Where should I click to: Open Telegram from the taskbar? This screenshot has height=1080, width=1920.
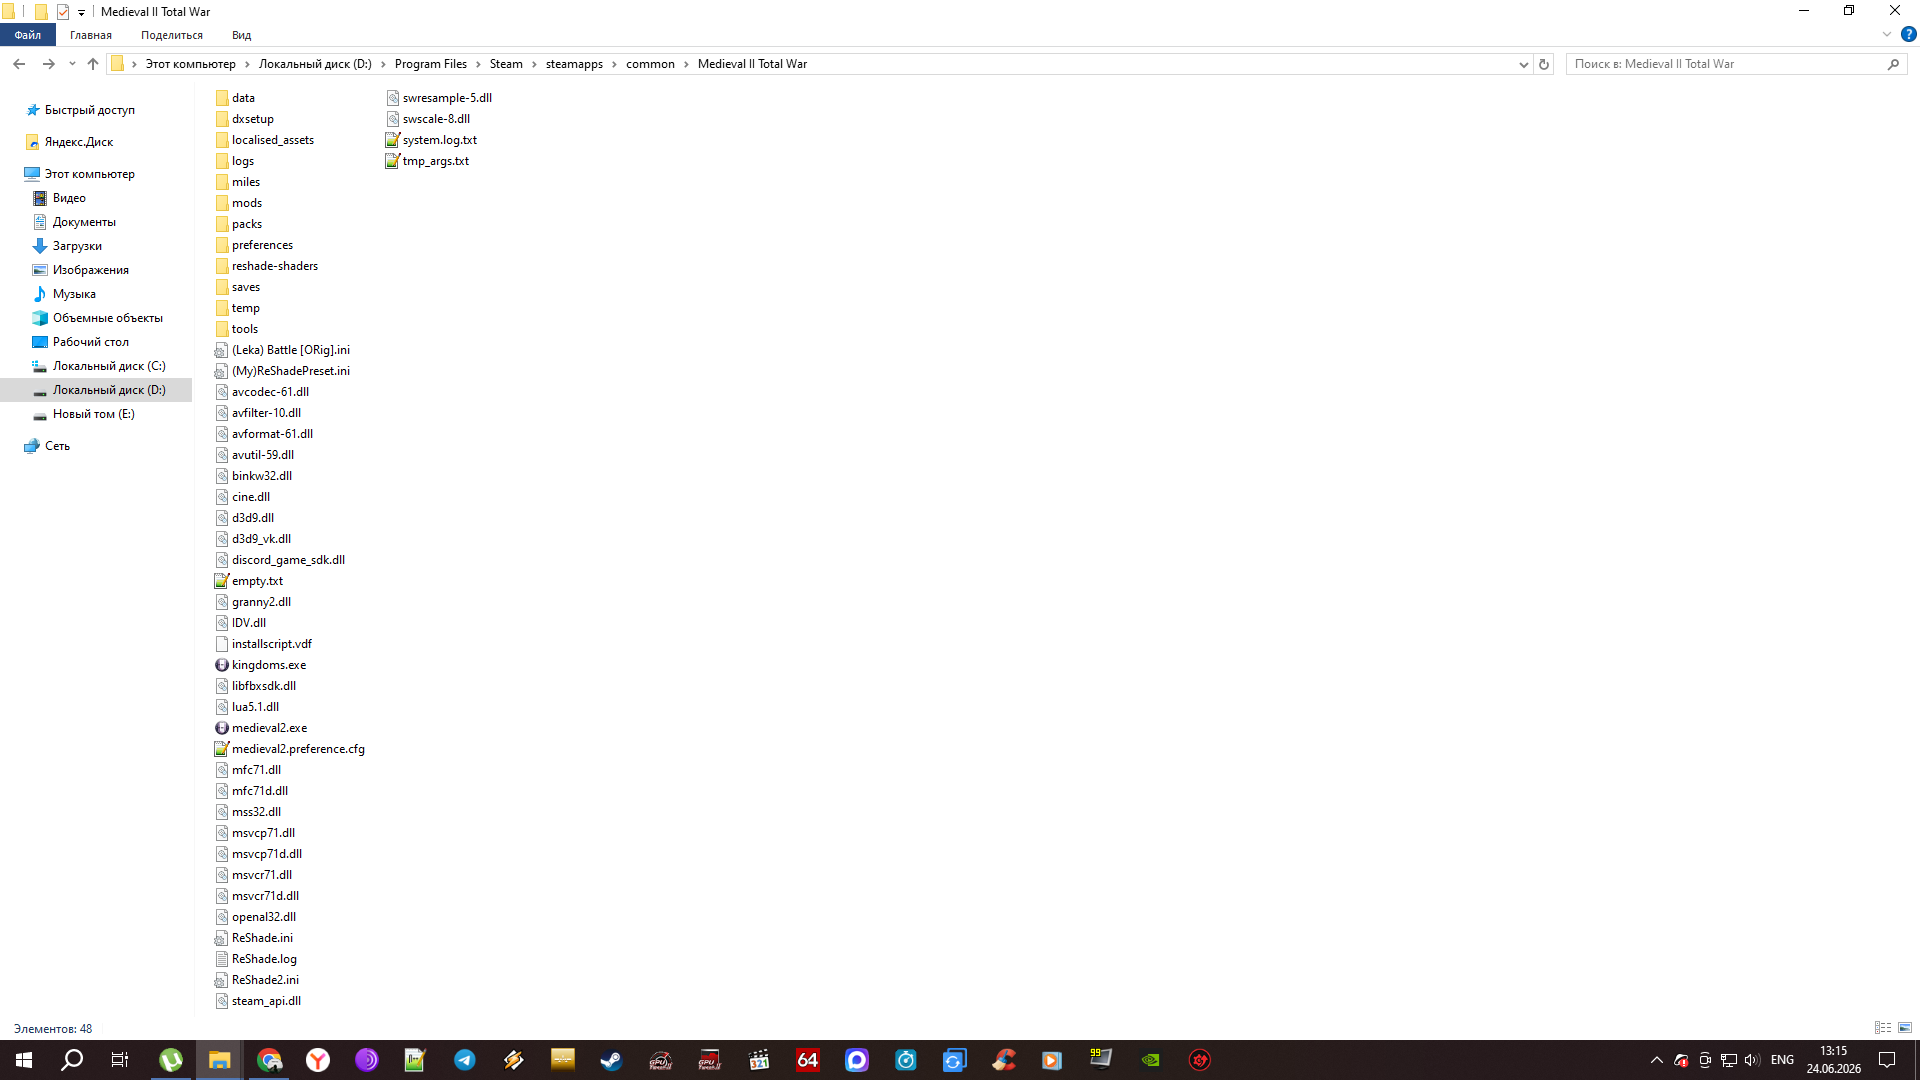(465, 1060)
